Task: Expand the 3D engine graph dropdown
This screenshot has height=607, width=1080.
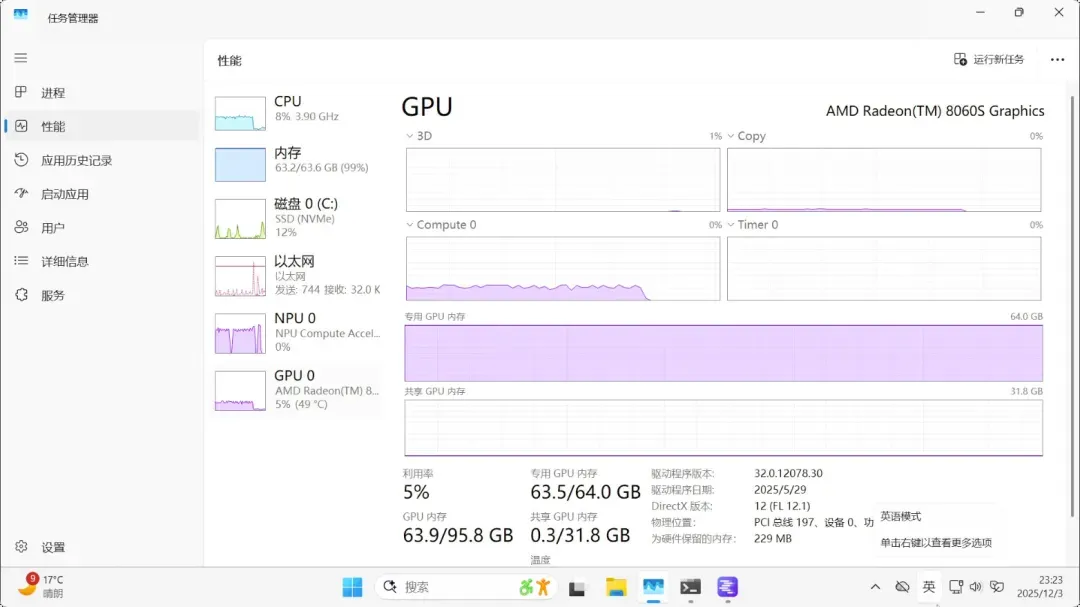Action: tap(410, 136)
